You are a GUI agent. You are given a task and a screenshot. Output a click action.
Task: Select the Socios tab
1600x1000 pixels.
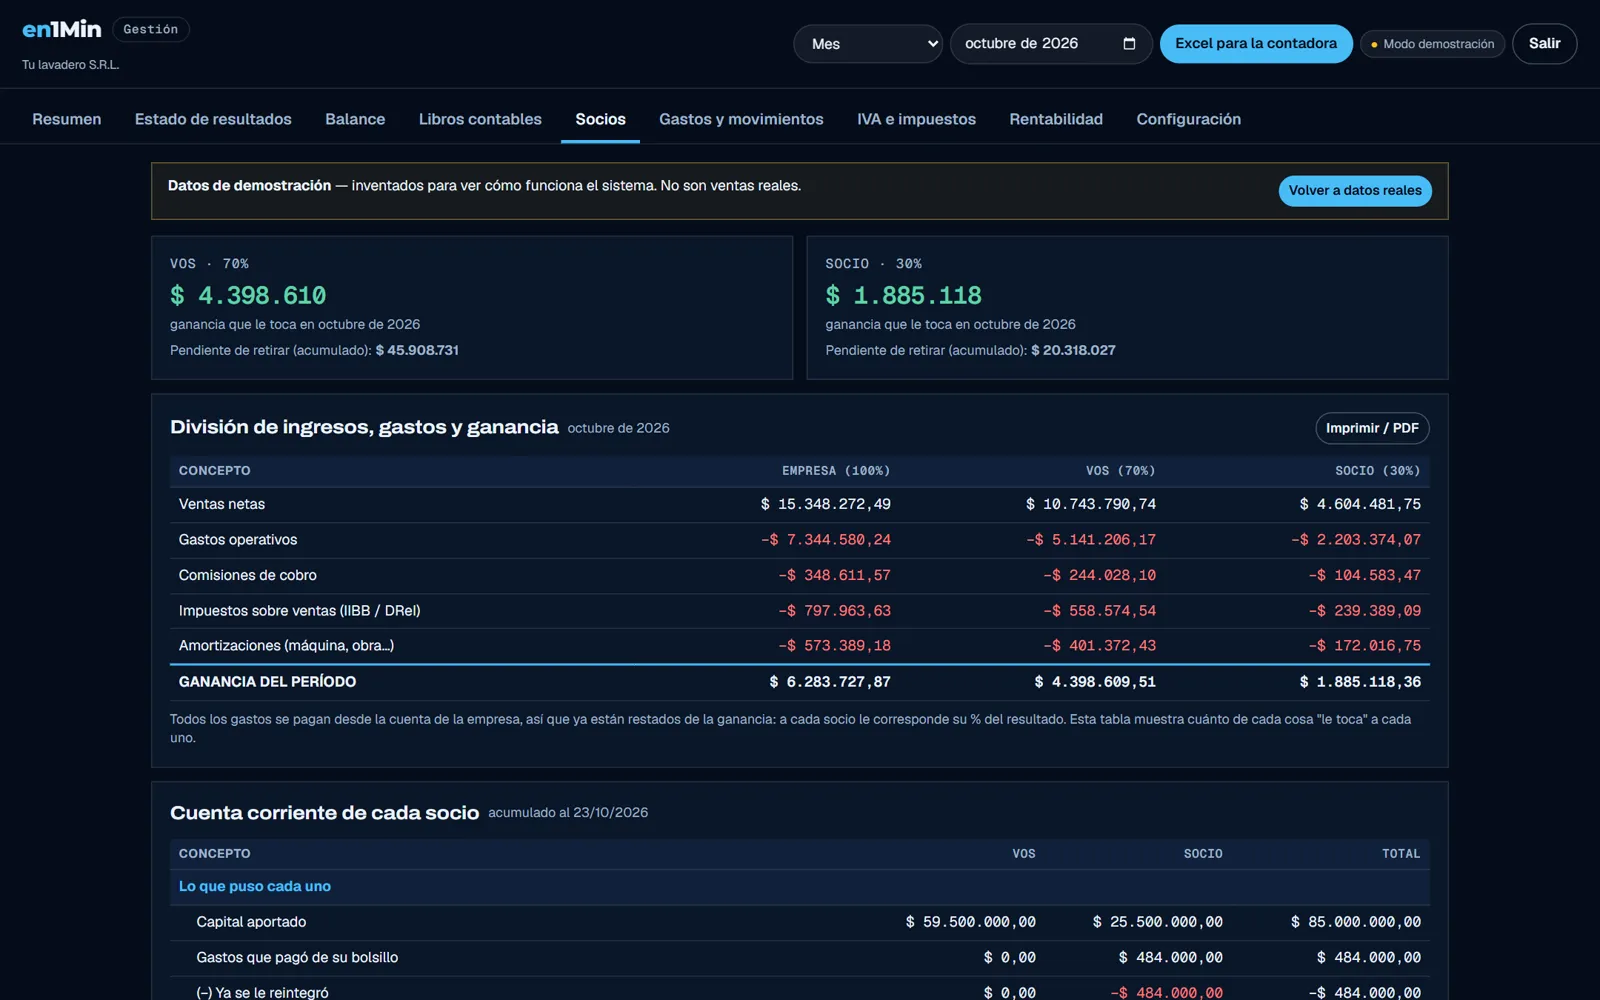click(x=600, y=119)
